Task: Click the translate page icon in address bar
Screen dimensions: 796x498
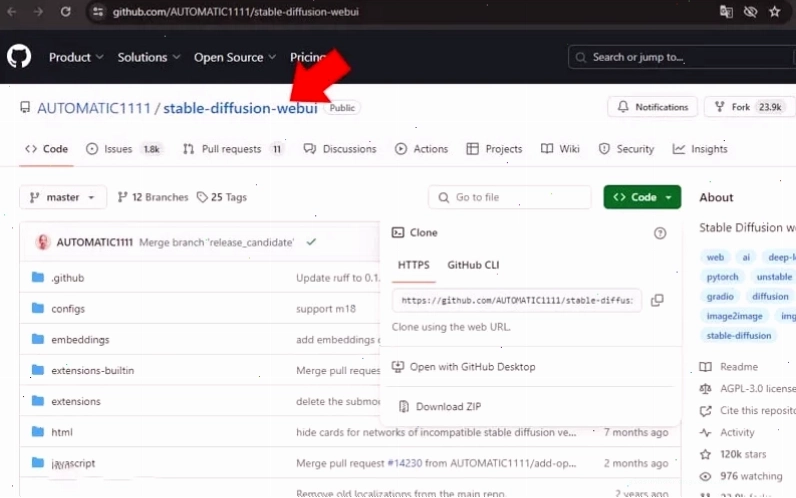Action: (726, 11)
